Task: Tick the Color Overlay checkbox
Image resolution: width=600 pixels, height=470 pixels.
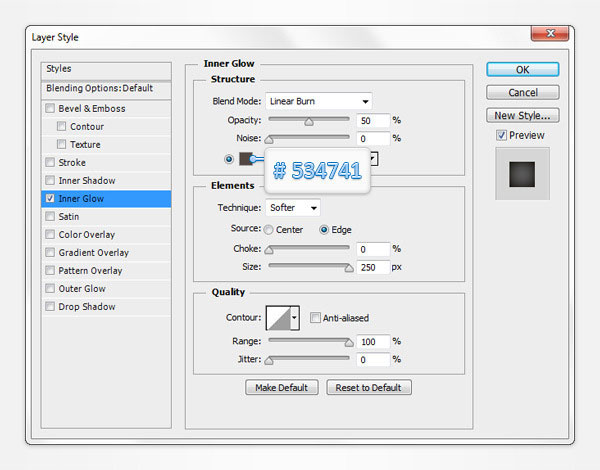Action: pos(50,234)
